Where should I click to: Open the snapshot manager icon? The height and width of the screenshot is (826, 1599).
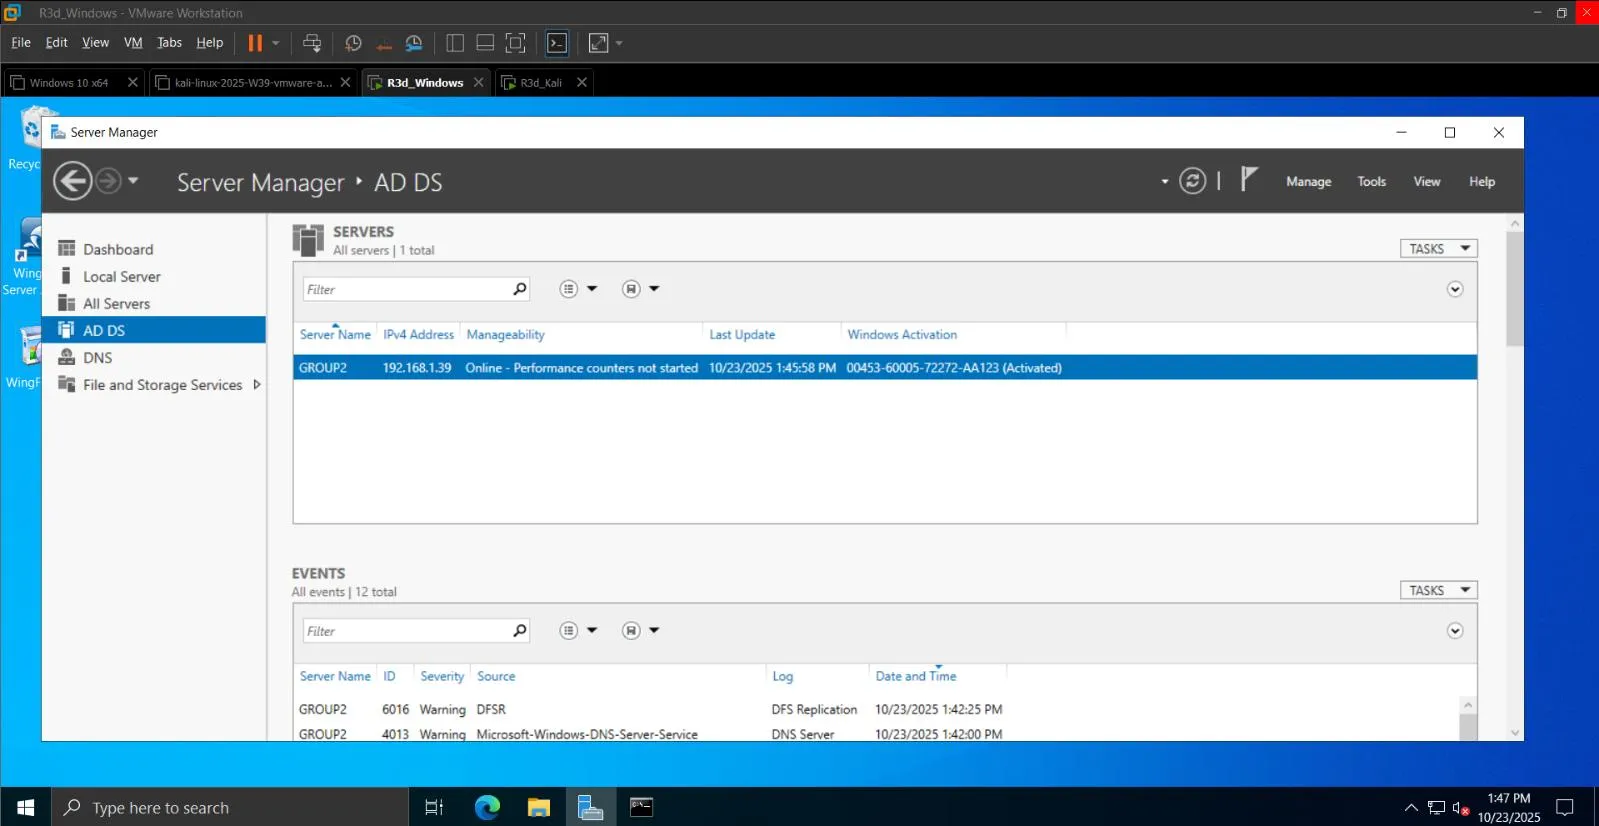coord(414,43)
